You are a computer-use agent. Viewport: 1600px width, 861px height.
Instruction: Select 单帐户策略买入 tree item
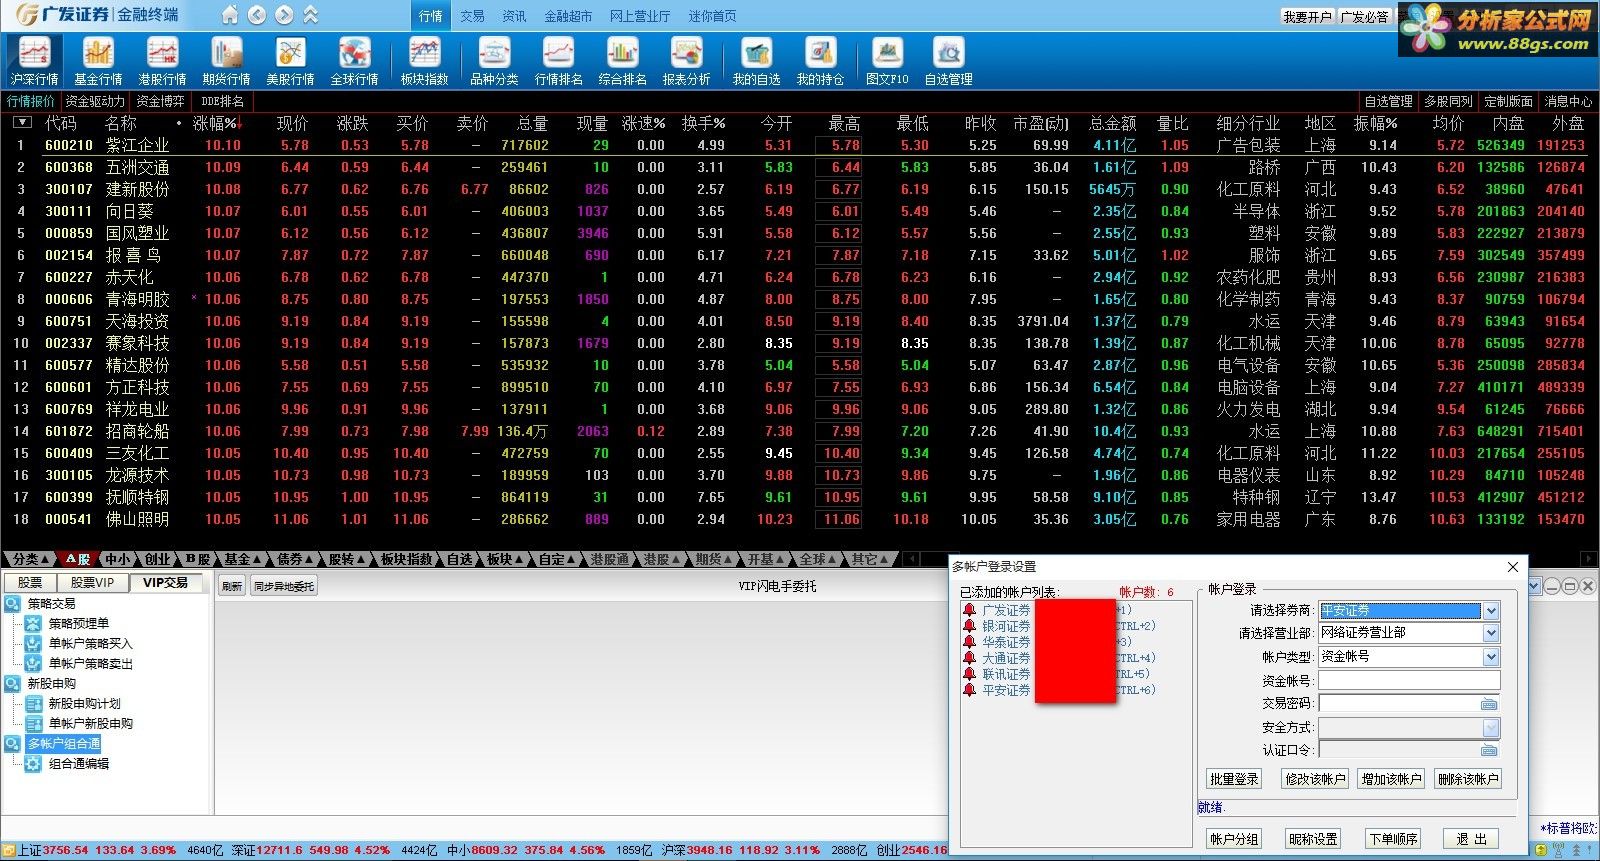pyautogui.click(x=91, y=643)
